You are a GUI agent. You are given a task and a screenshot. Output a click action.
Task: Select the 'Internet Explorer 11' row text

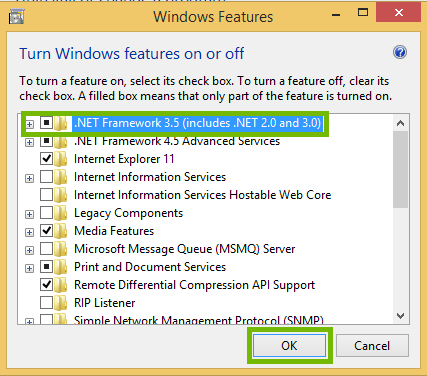[x=124, y=159]
